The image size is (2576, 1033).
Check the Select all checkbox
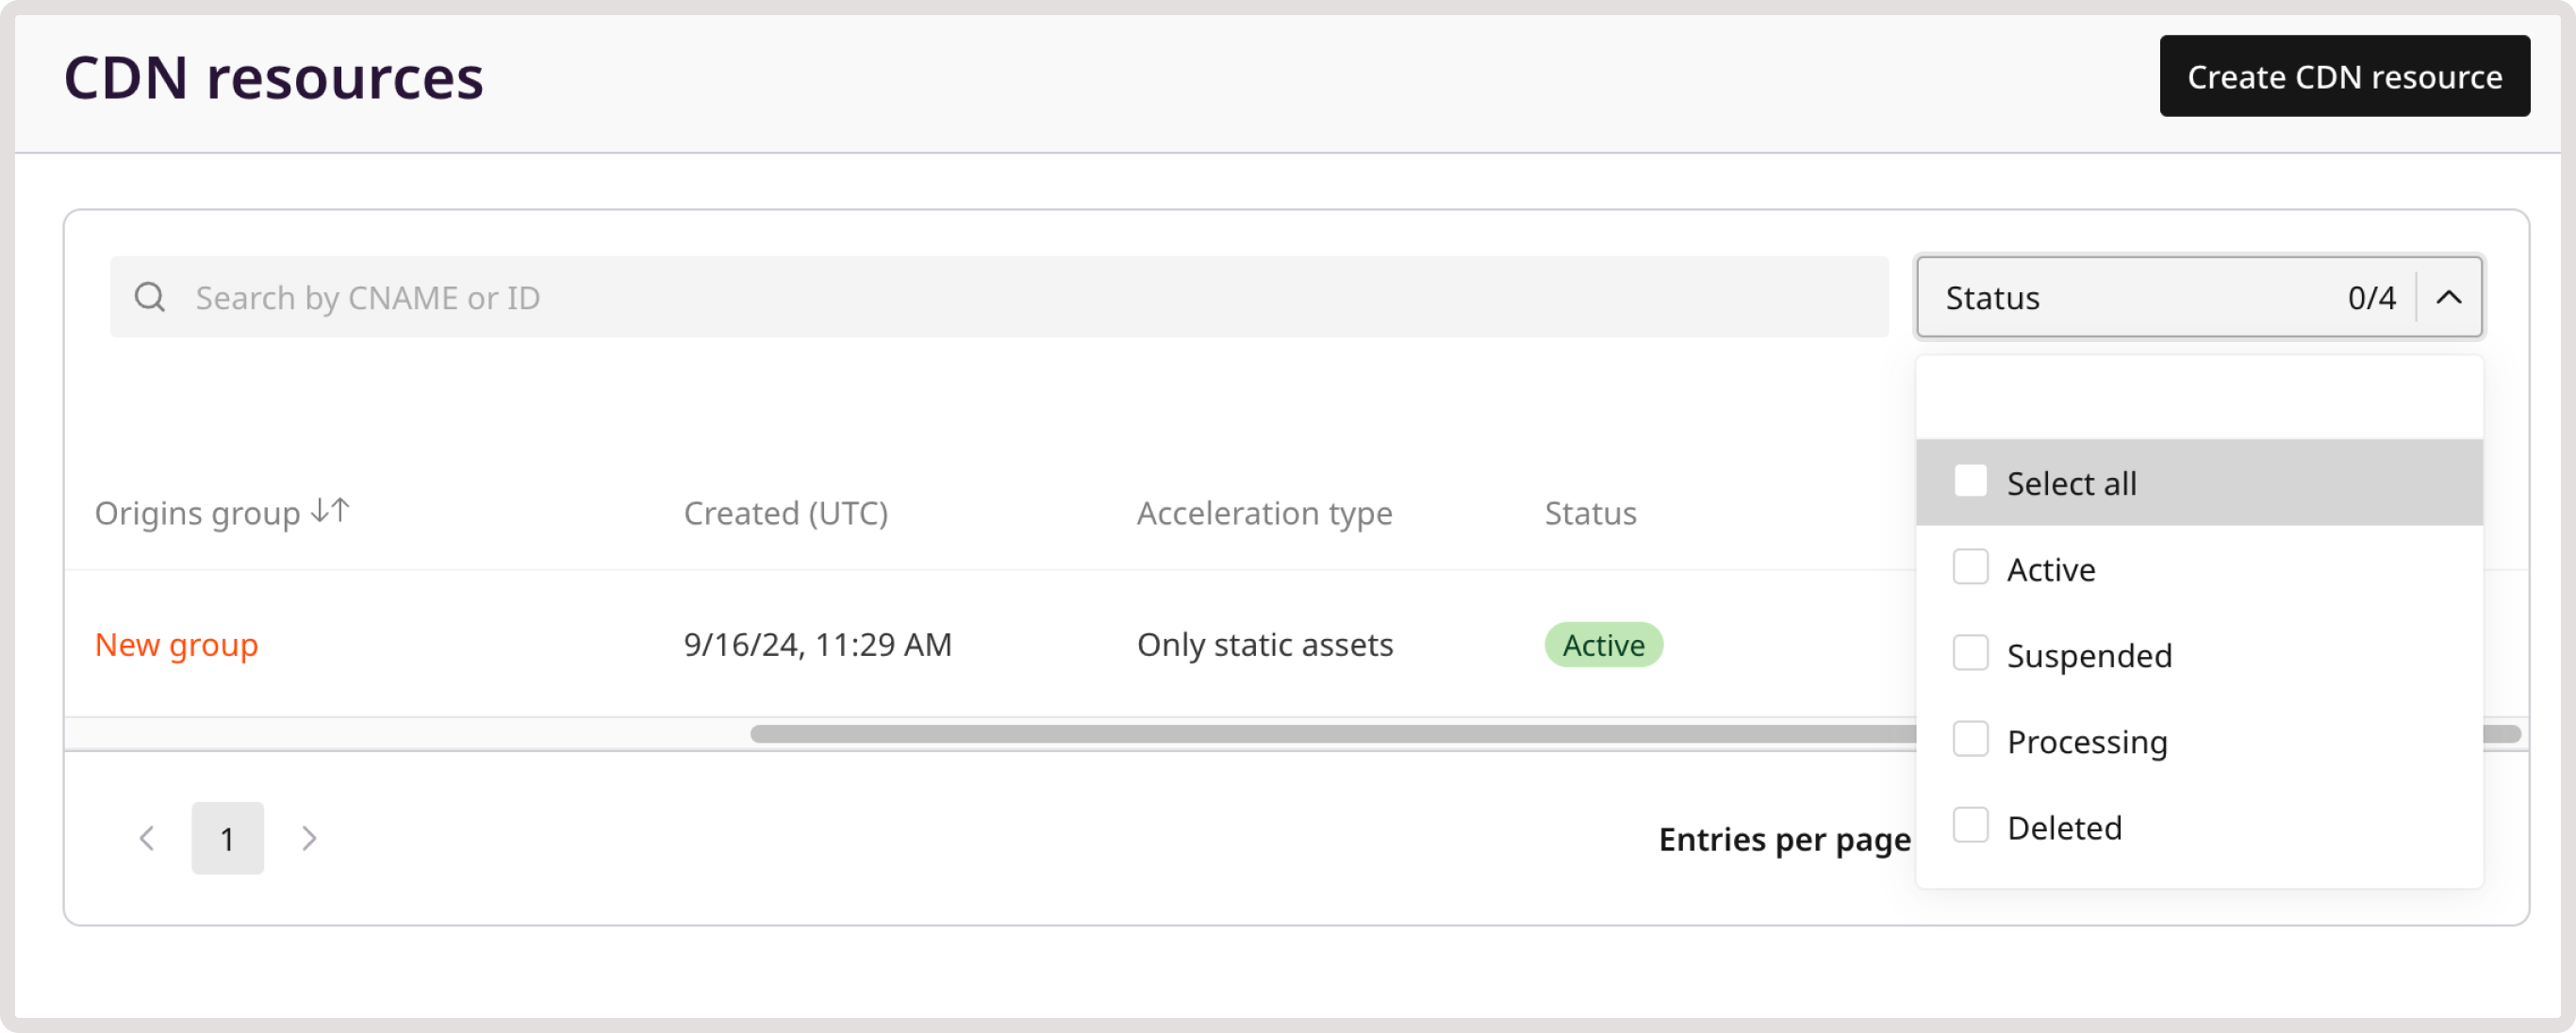click(x=1971, y=480)
